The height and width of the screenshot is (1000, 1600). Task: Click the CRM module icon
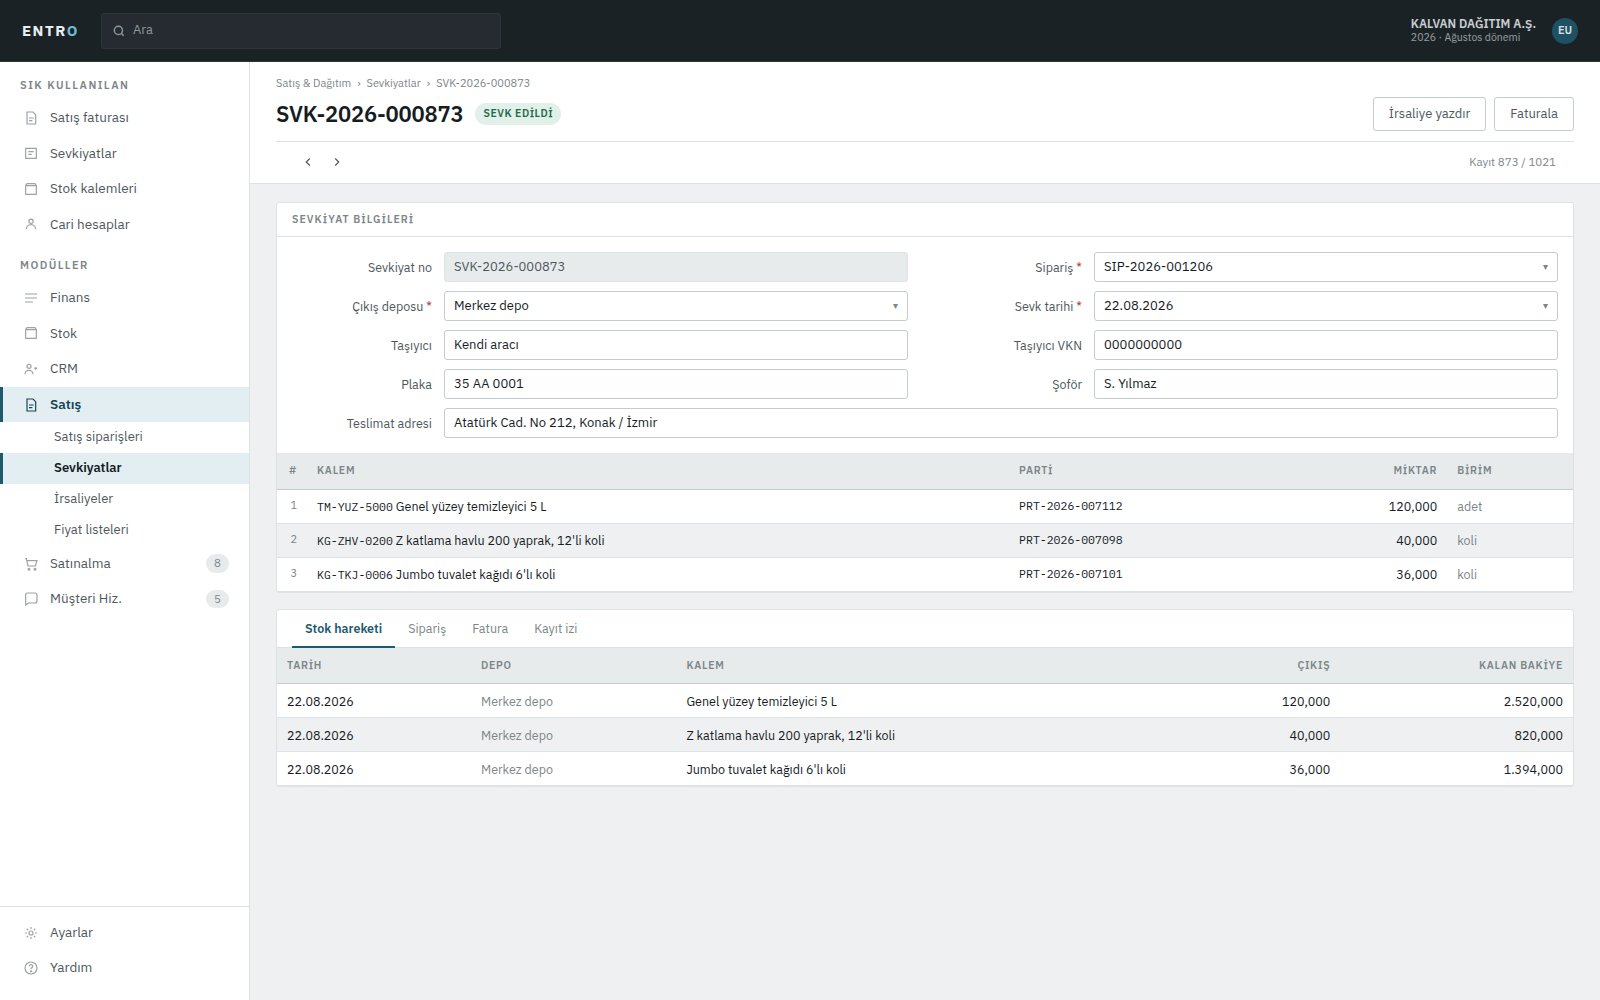point(31,369)
